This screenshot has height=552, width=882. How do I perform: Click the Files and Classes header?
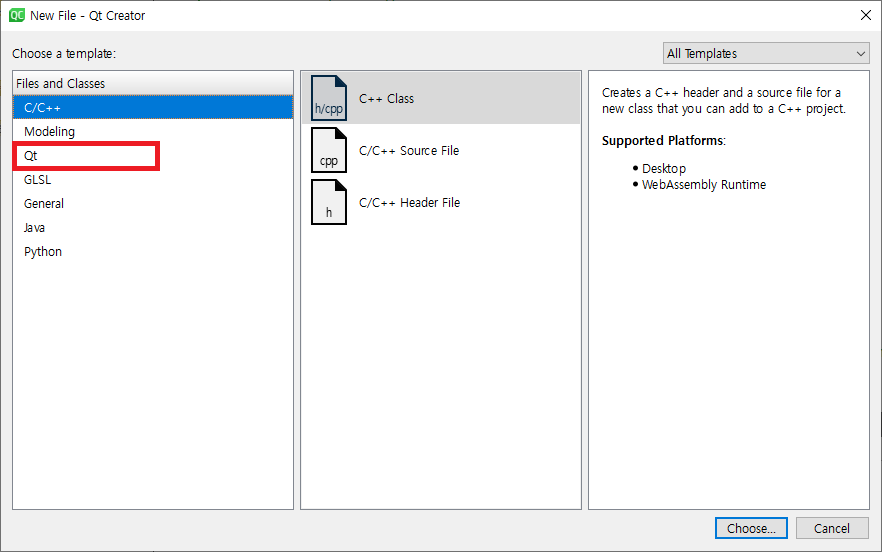pyautogui.click(x=153, y=83)
